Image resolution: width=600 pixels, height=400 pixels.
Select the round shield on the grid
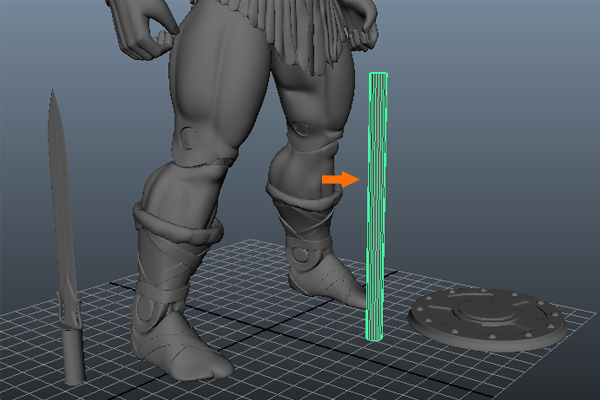(x=487, y=318)
